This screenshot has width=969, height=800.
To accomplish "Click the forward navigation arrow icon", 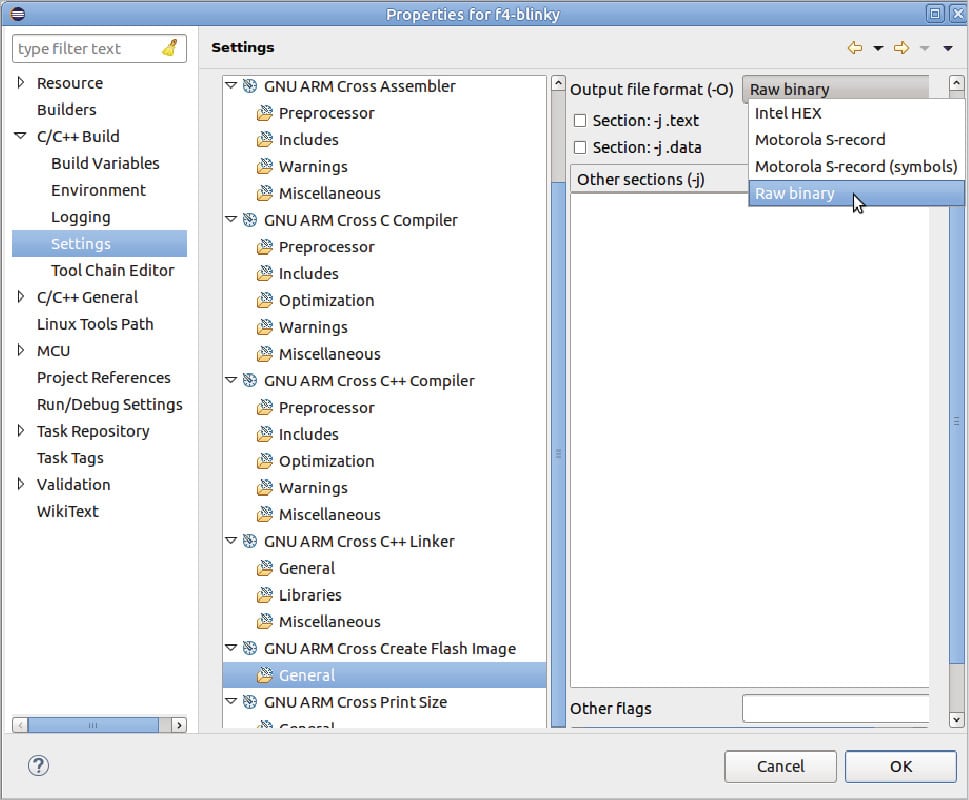I will (x=900, y=48).
